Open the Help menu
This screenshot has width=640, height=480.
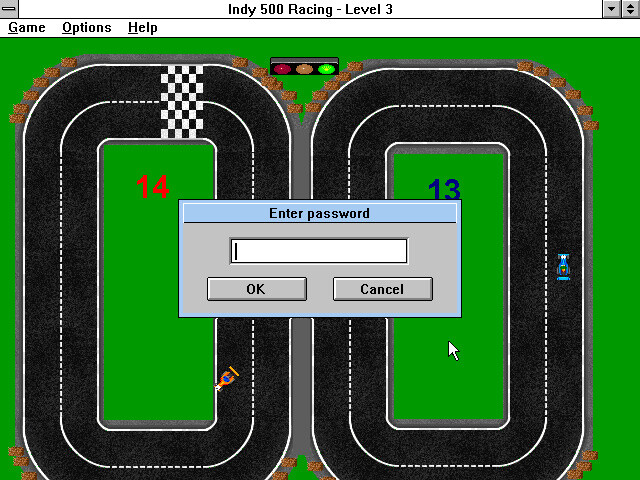[x=142, y=28]
